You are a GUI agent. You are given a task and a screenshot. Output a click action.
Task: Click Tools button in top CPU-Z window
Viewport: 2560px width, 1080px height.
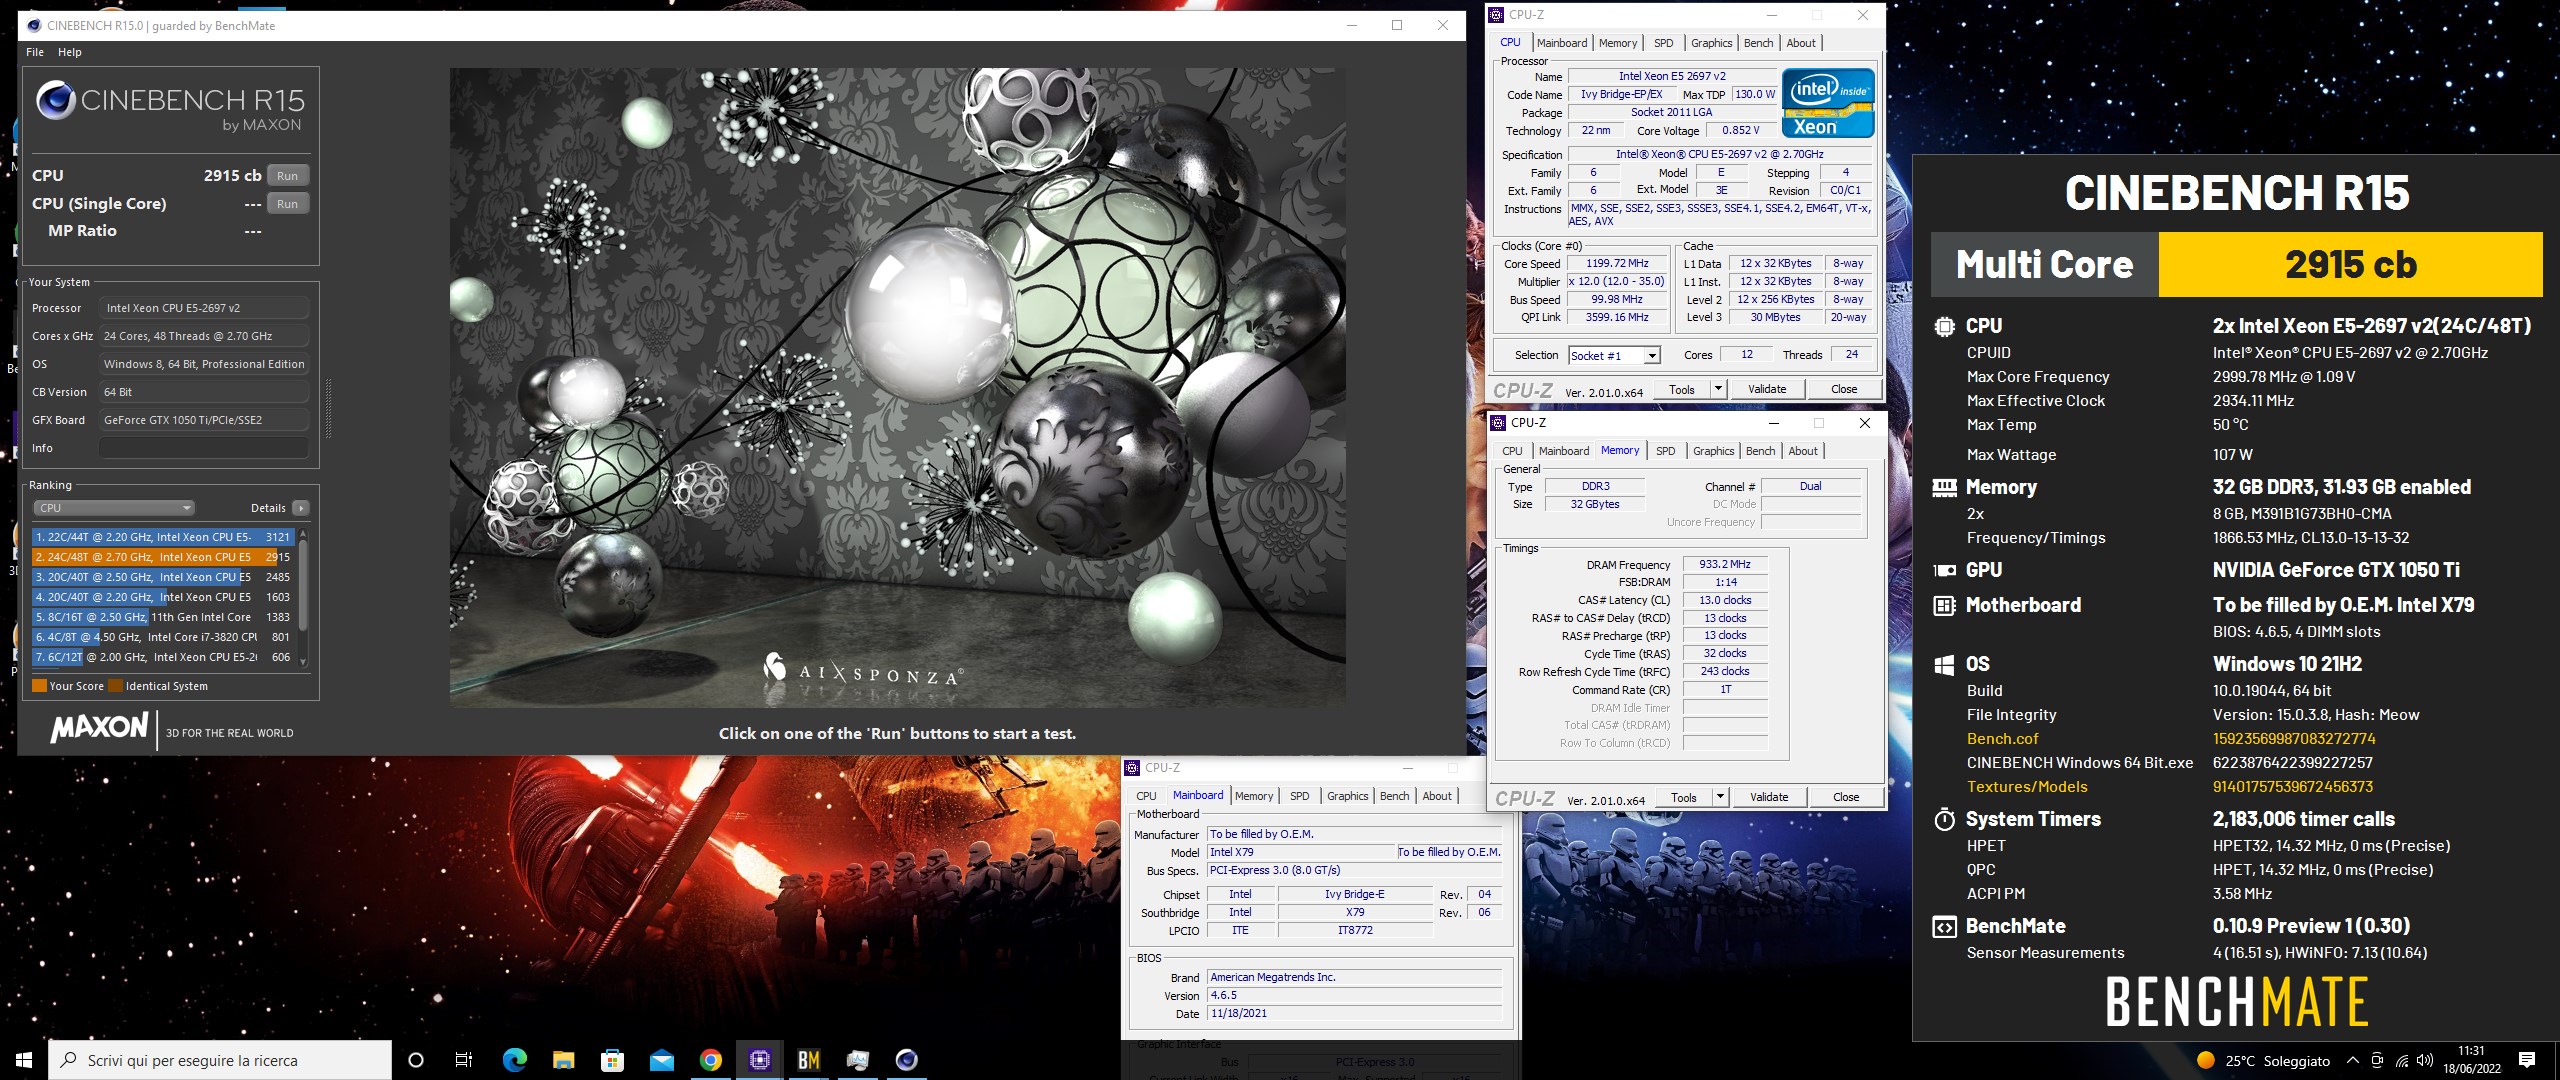(x=1682, y=389)
